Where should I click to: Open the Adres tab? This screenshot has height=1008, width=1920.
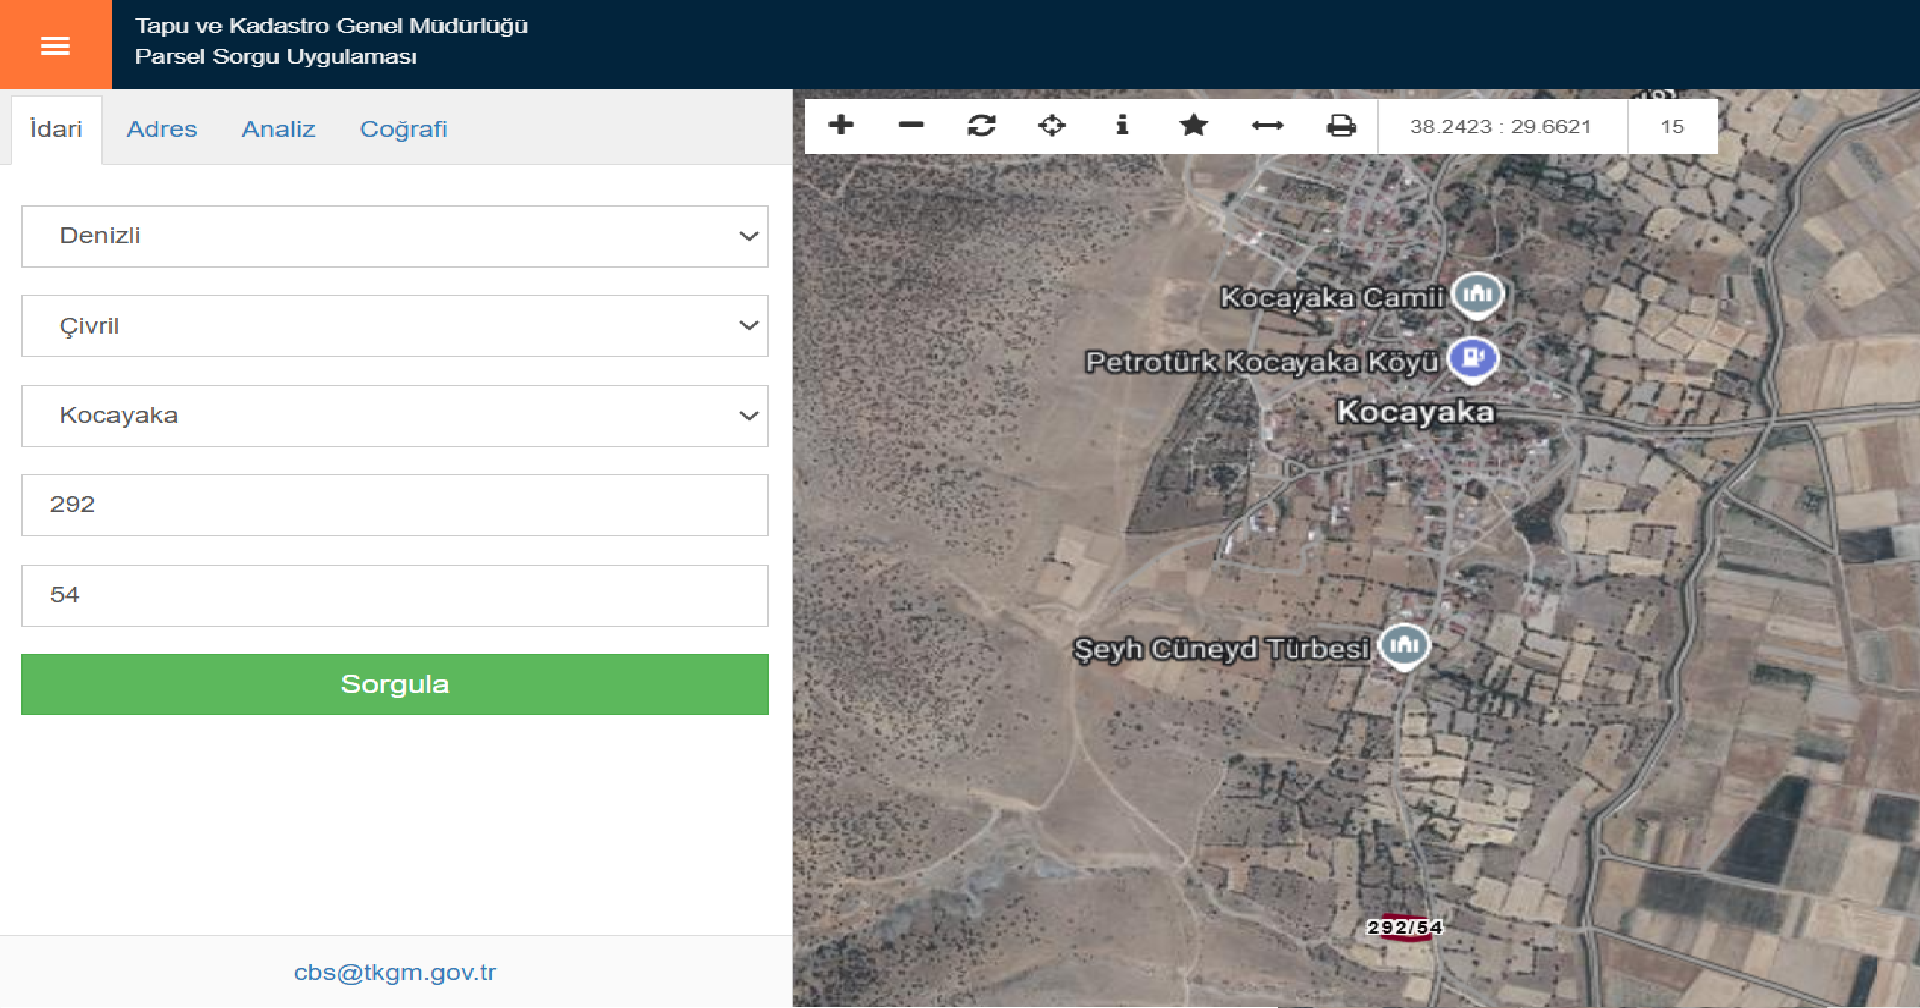tap(162, 129)
